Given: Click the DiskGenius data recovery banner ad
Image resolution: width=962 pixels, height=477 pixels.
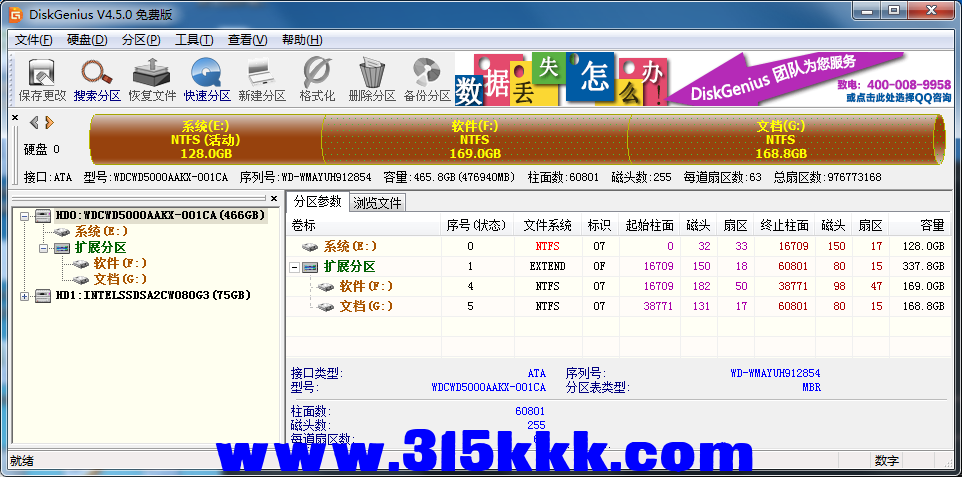Looking at the screenshot, I should point(703,80).
